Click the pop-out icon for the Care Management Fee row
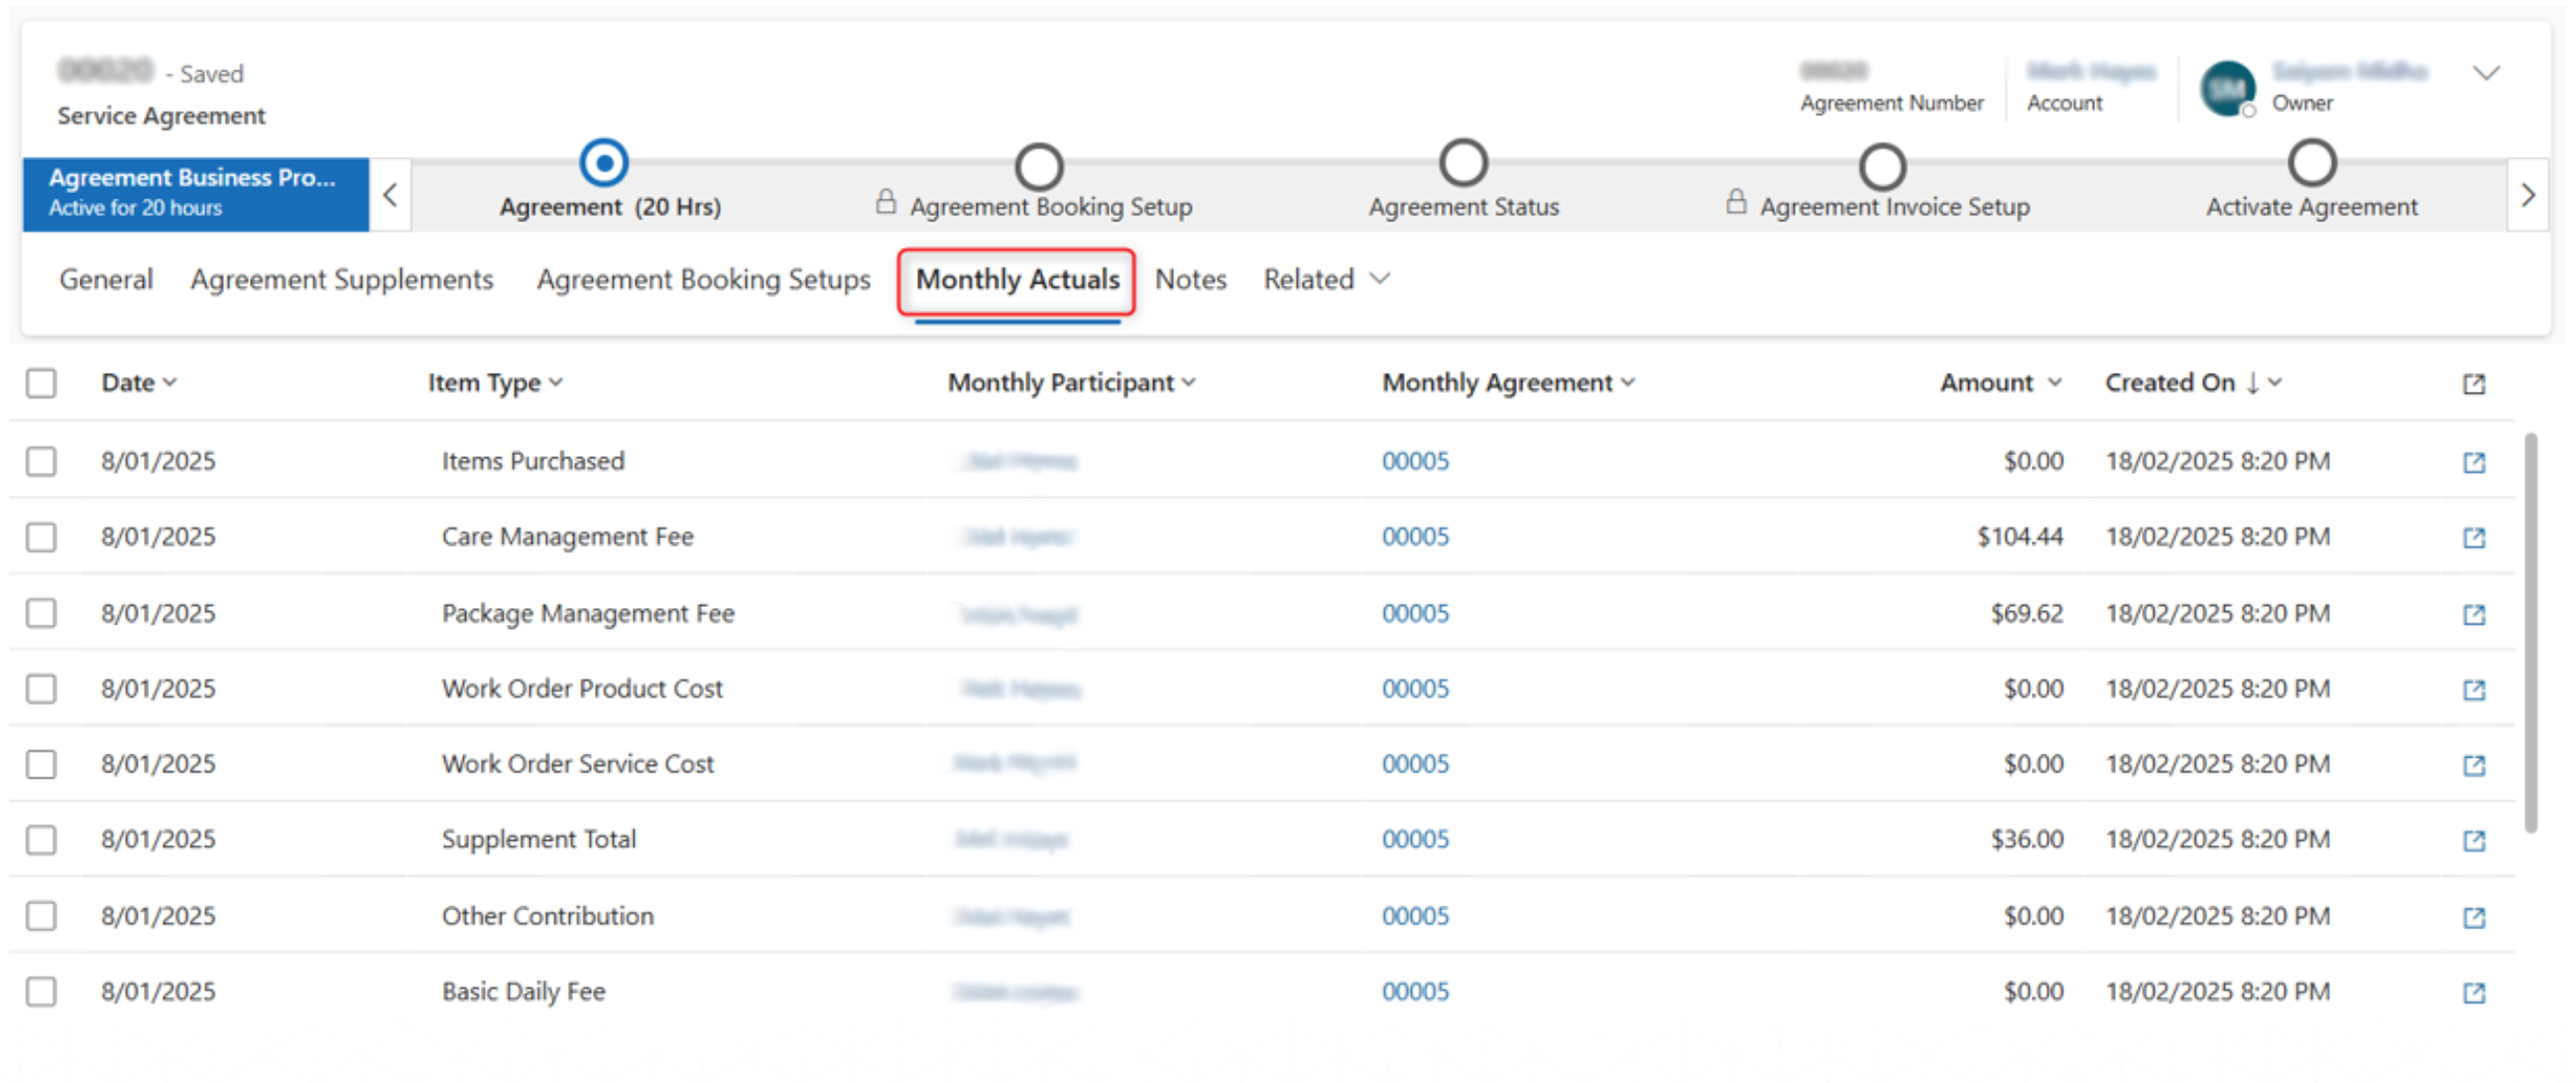2576x1083 pixels. 2473,538
